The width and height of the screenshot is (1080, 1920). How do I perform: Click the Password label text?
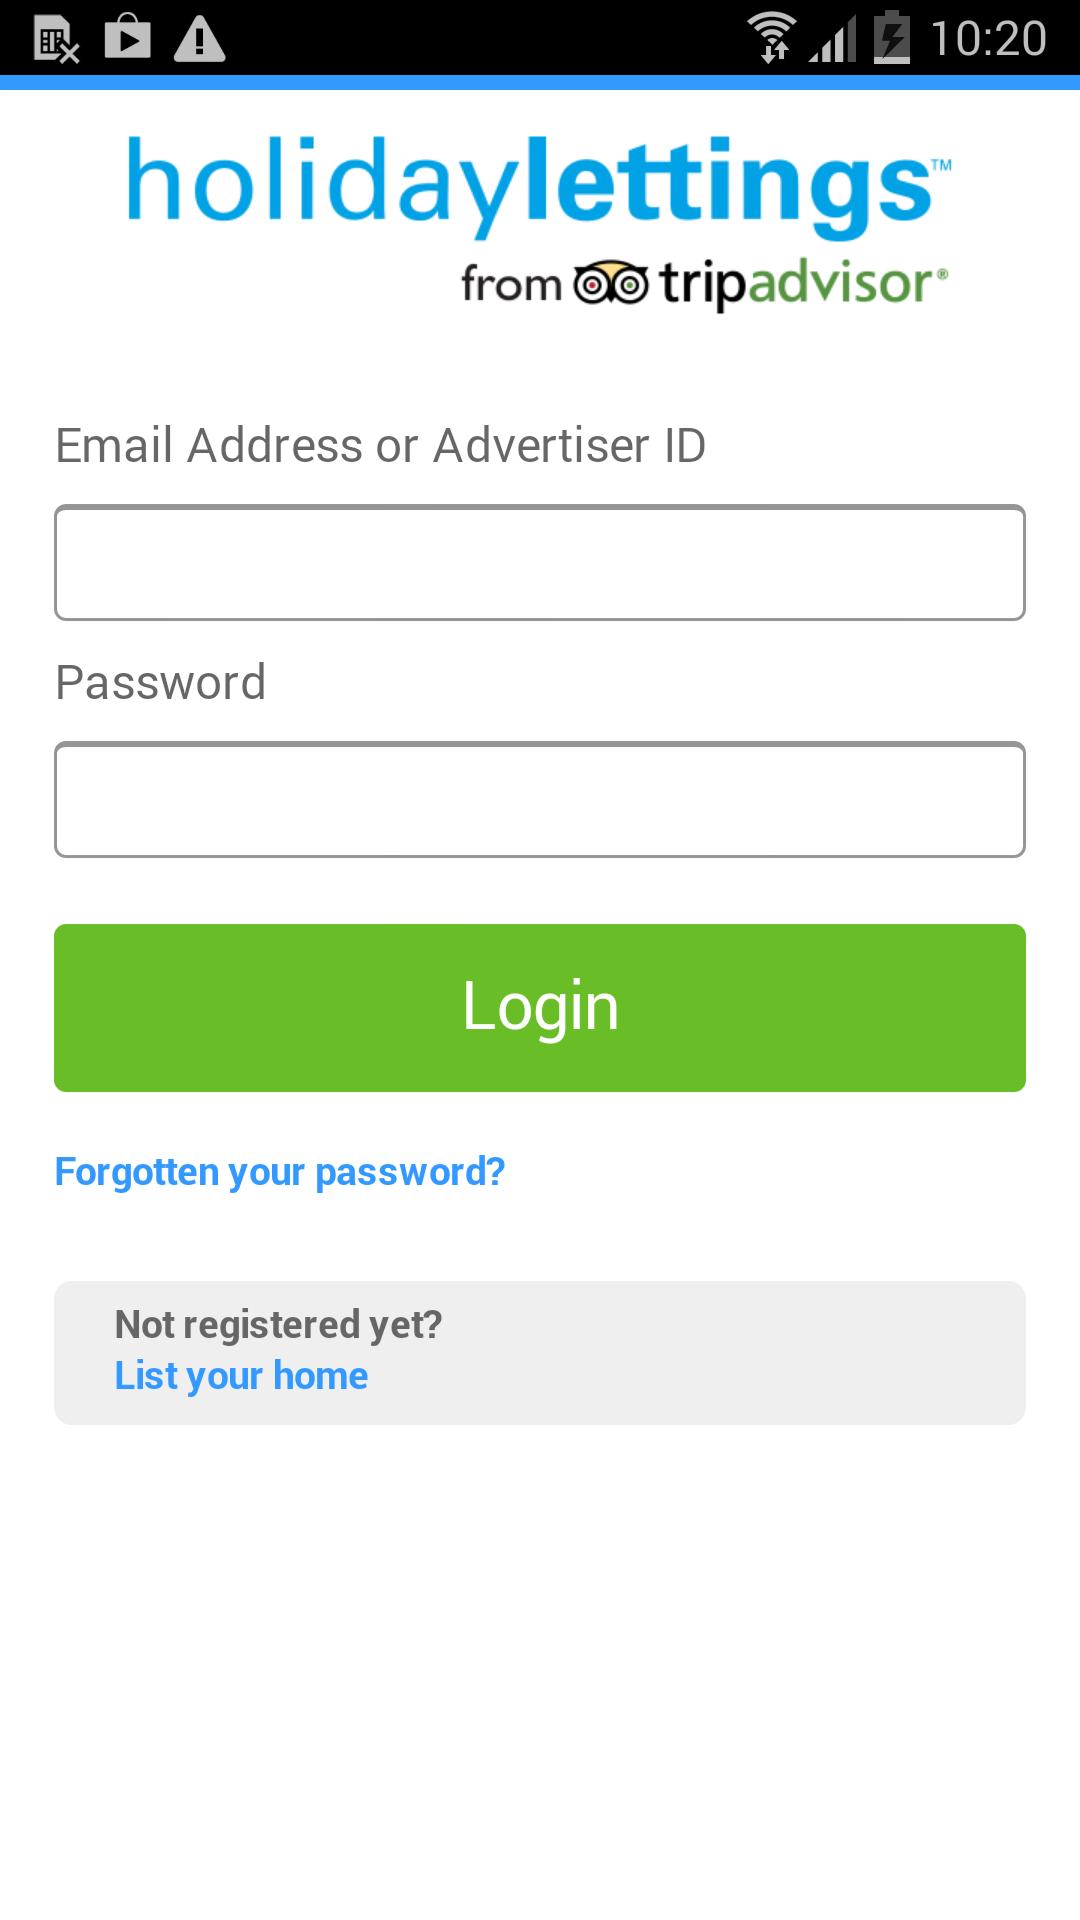coord(161,683)
